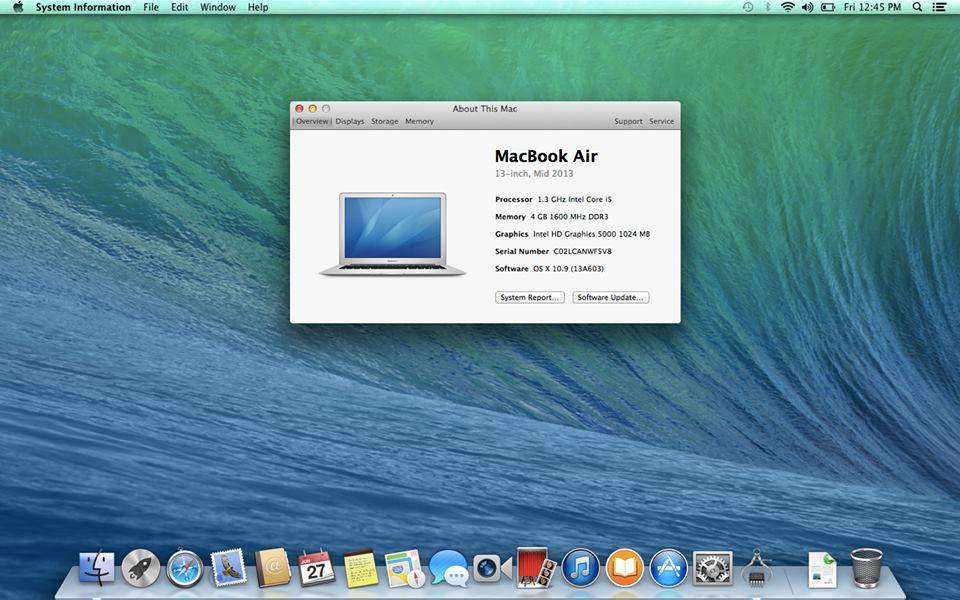Viewport: 960px width, 600px height.
Task: Open Messages speech bubbles icon
Action: pyautogui.click(x=449, y=568)
